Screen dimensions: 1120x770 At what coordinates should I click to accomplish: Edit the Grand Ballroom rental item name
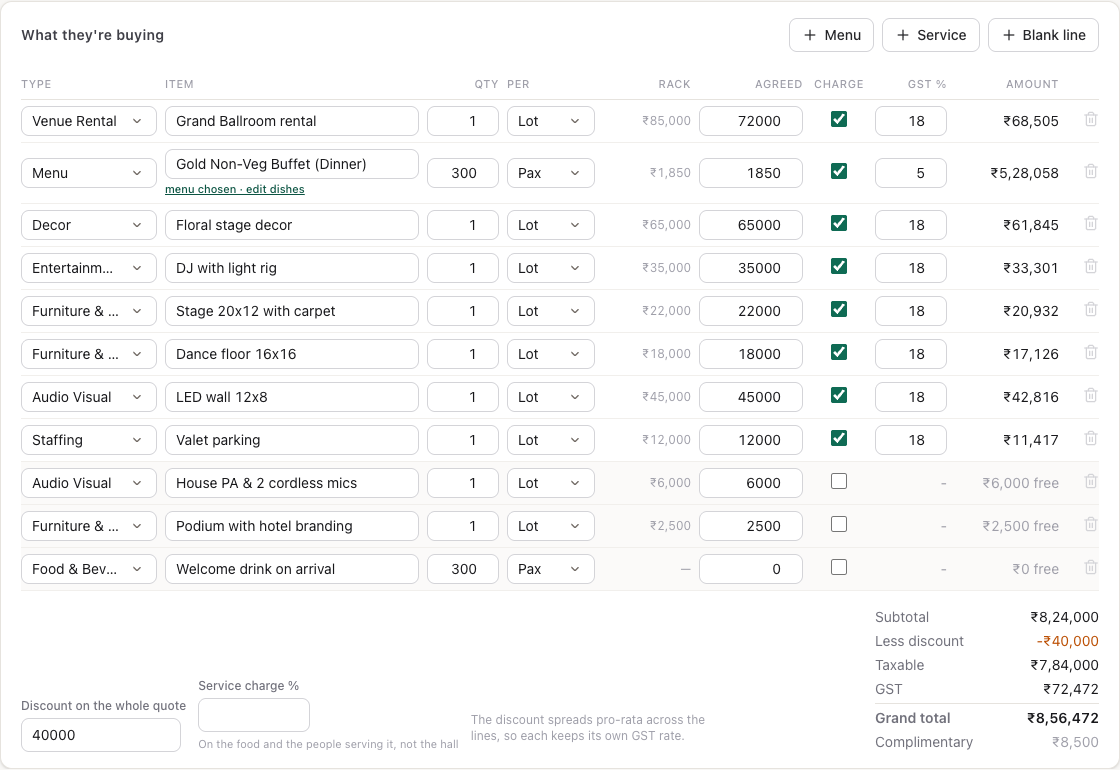pos(291,121)
